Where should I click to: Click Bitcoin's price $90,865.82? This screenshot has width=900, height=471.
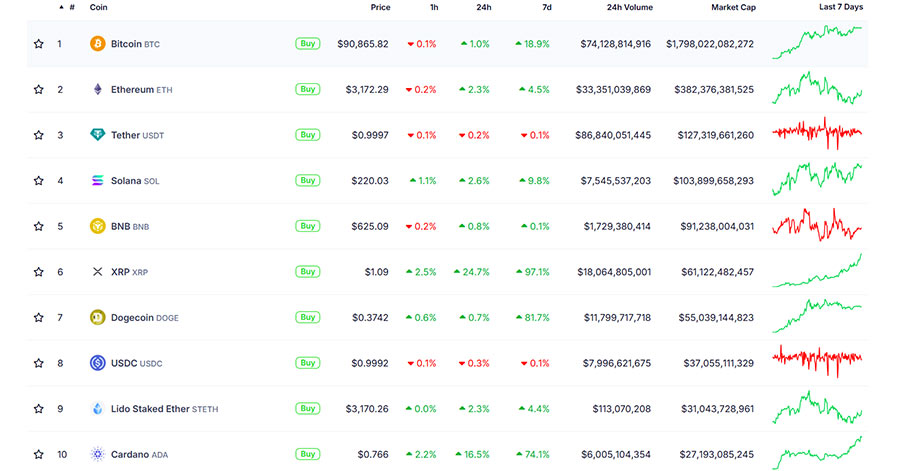pos(363,44)
